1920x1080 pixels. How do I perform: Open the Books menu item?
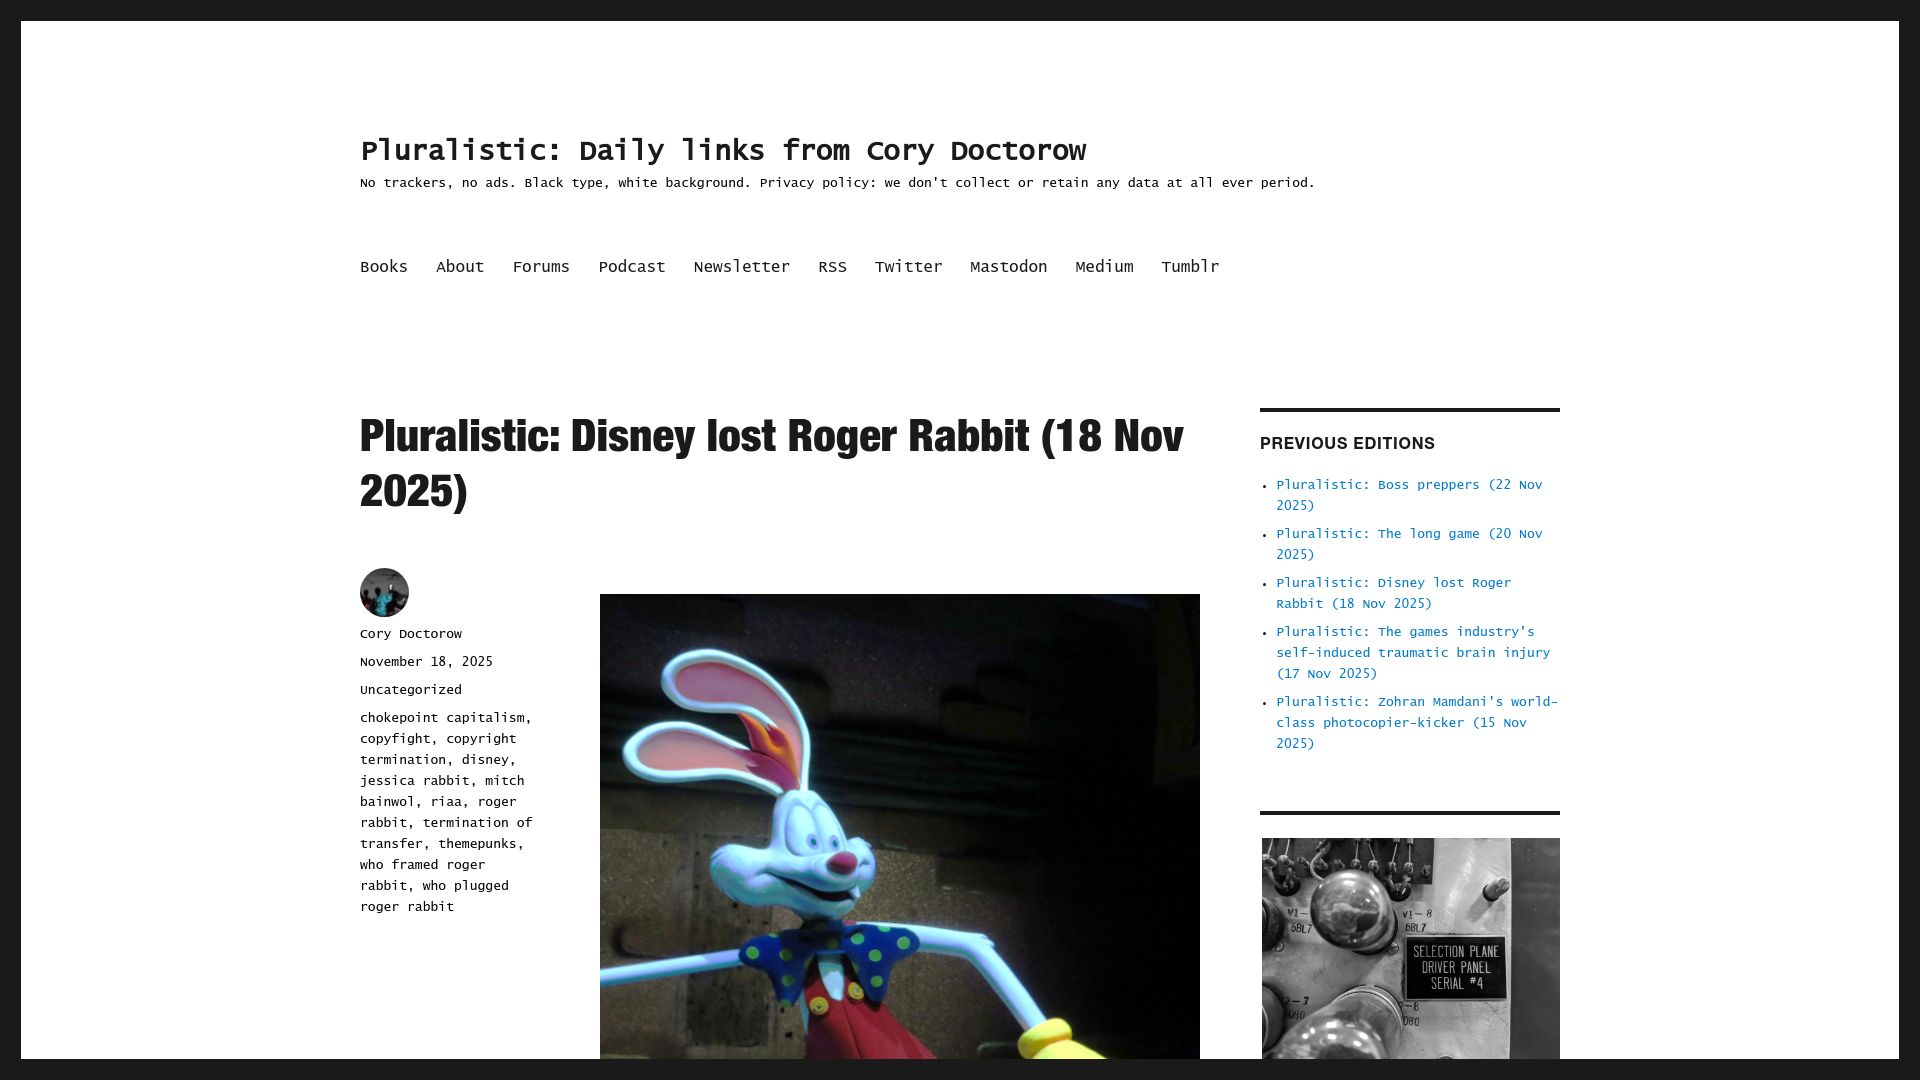[384, 267]
